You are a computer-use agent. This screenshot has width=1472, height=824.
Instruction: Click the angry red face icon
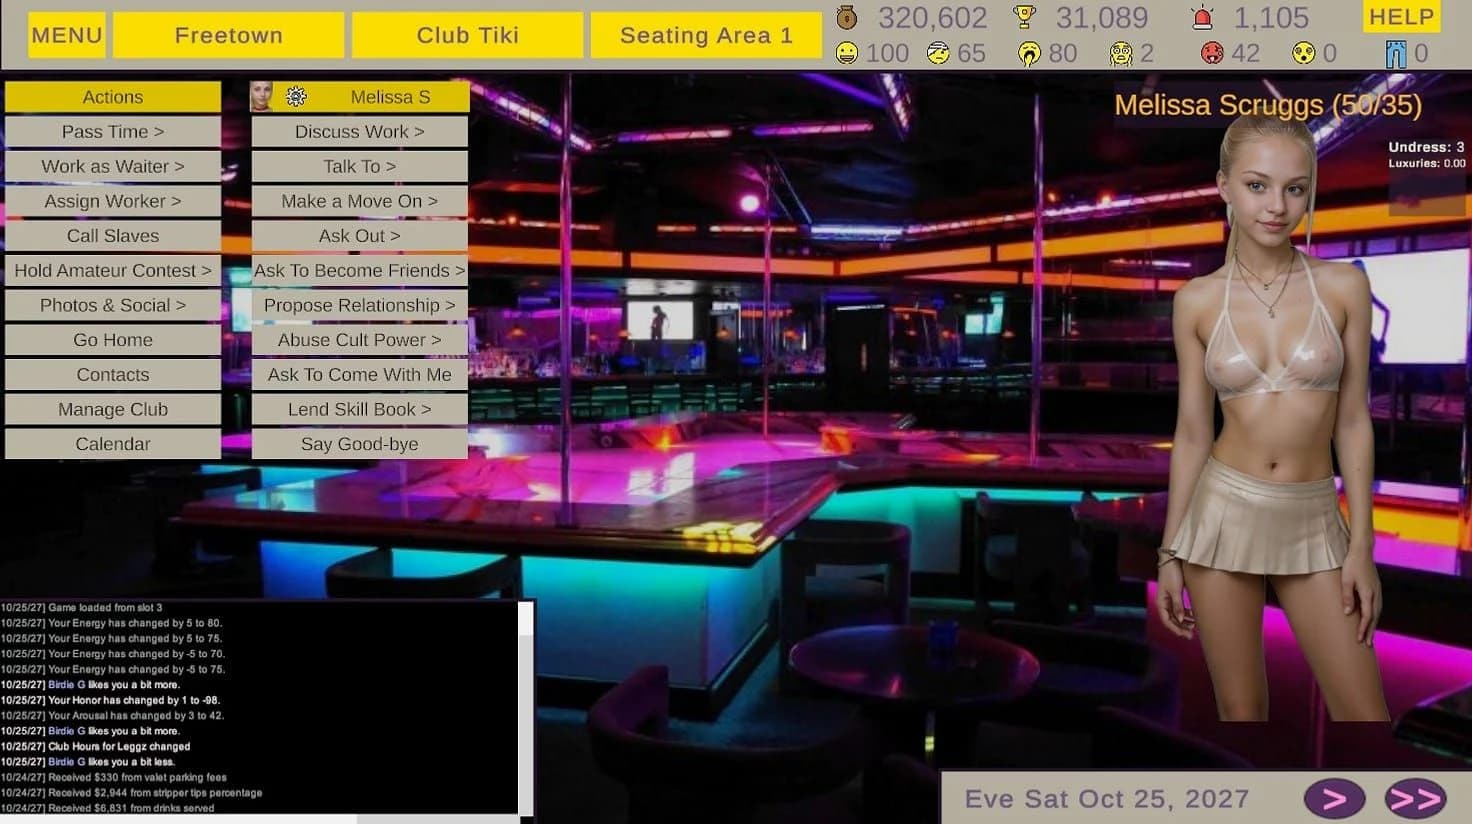[1213, 53]
